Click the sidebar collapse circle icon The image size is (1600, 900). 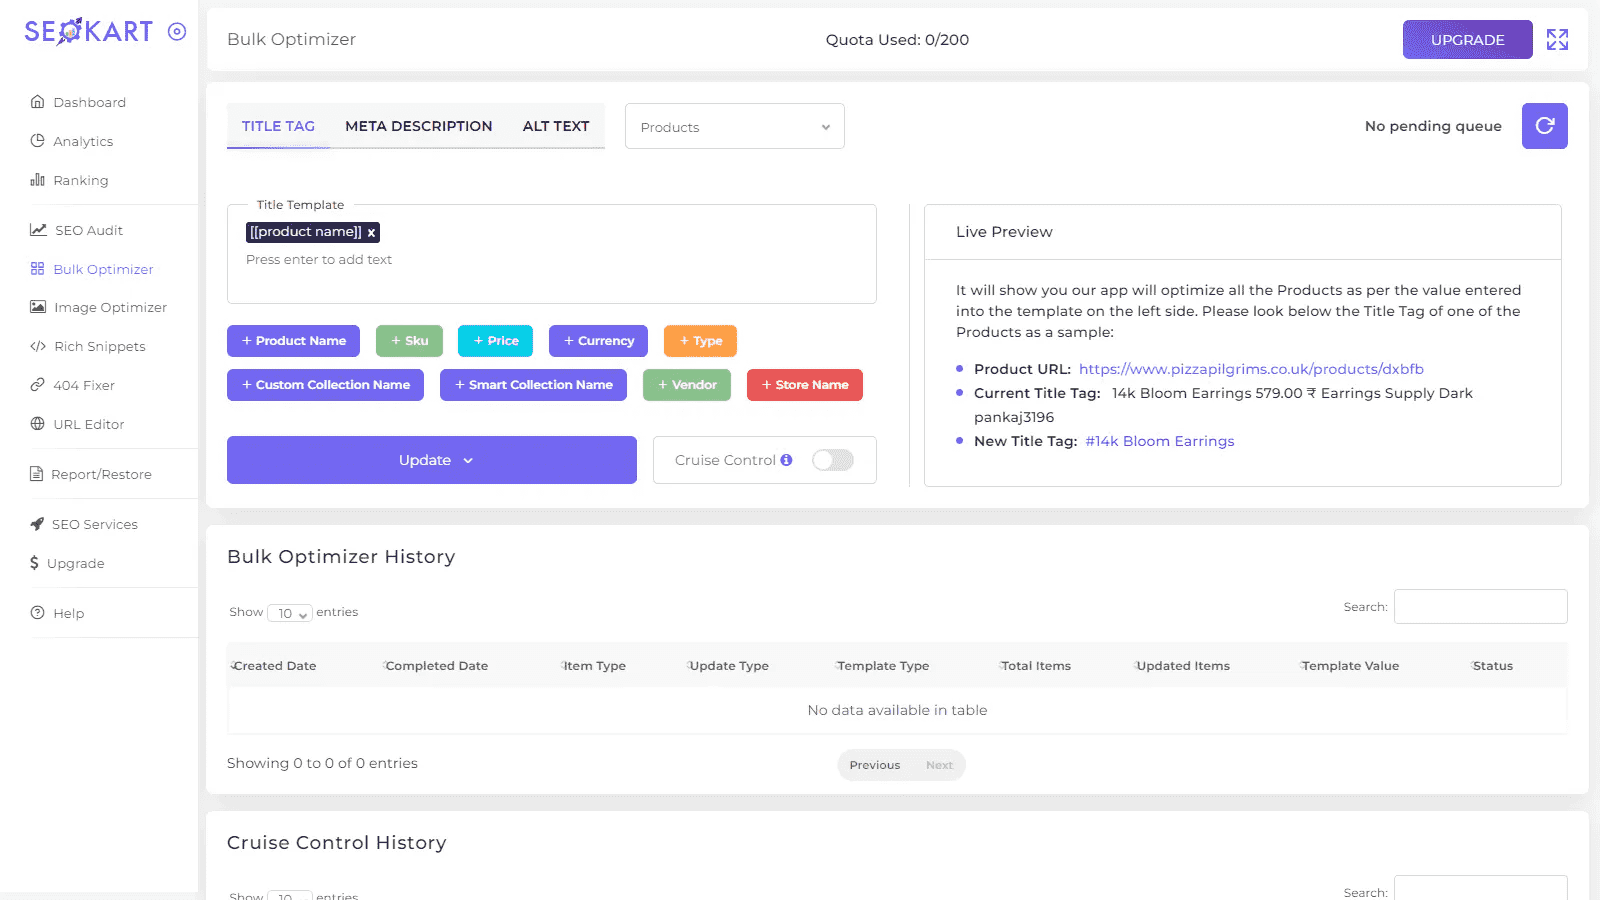tap(177, 32)
